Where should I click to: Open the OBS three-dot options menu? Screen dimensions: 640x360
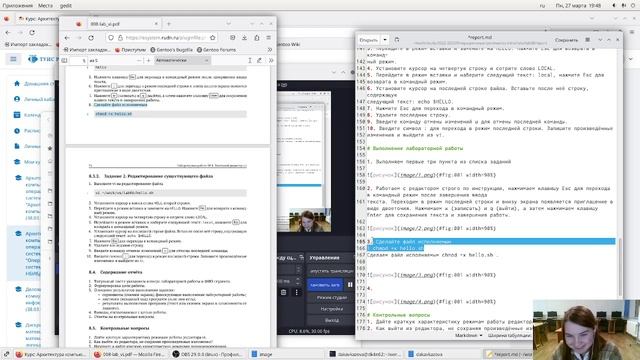(x=297, y=292)
